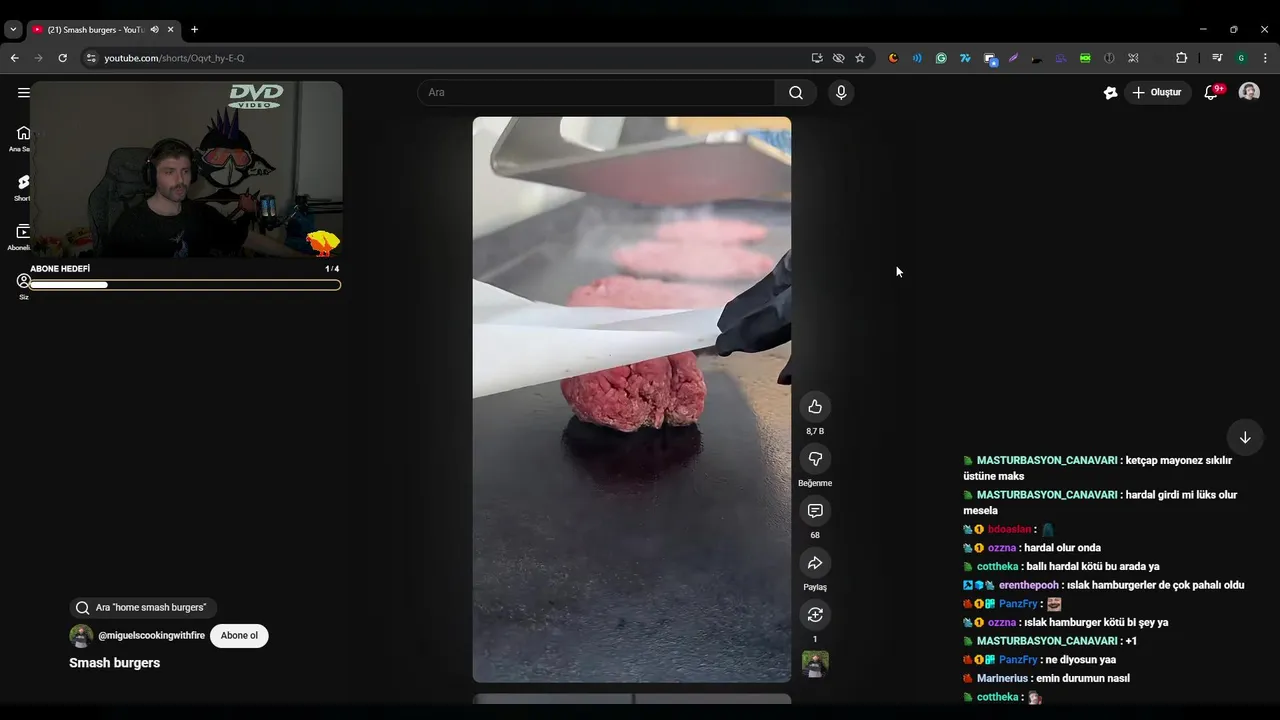
Task: Open the YouTube account avatar menu
Action: 1249,93
